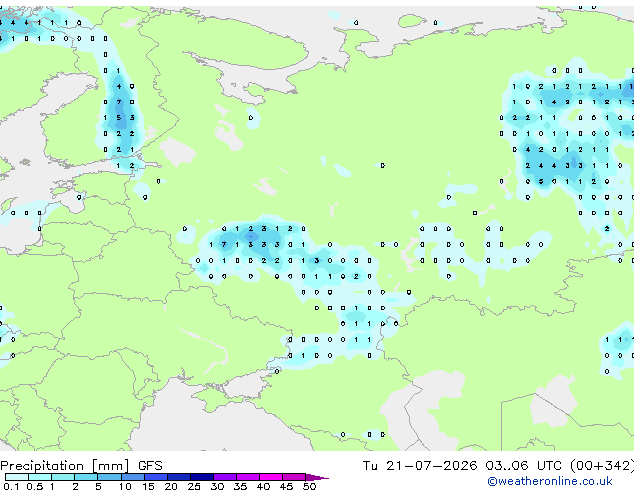Select the 10–15 mm legend color swatch
This screenshot has width=634, height=490.
pos(132,477)
